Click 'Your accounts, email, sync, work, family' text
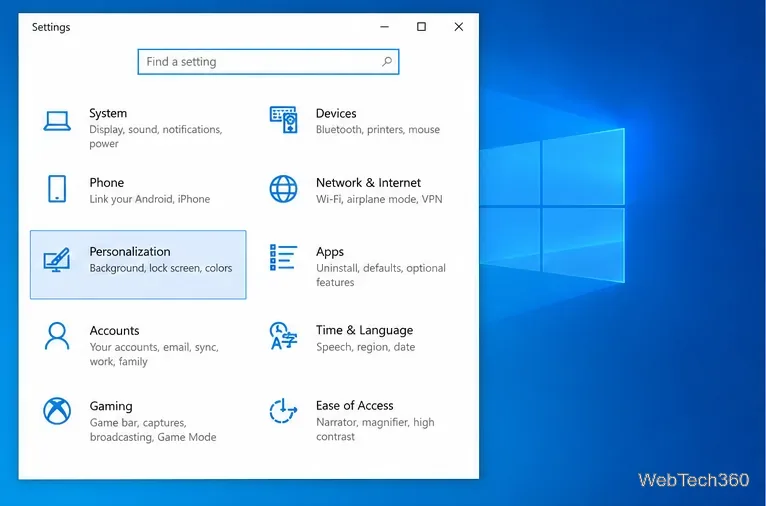The height and width of the screenshot is (506, 766). 154,354
